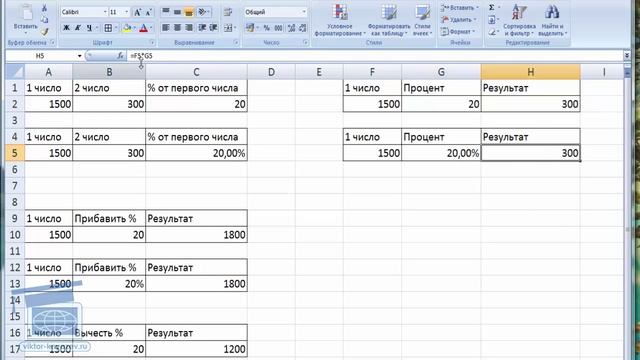Open the Формат cells menu
The height and width of the screenshot is (360, 640).
pyautogui.click(x=458, y=31)
